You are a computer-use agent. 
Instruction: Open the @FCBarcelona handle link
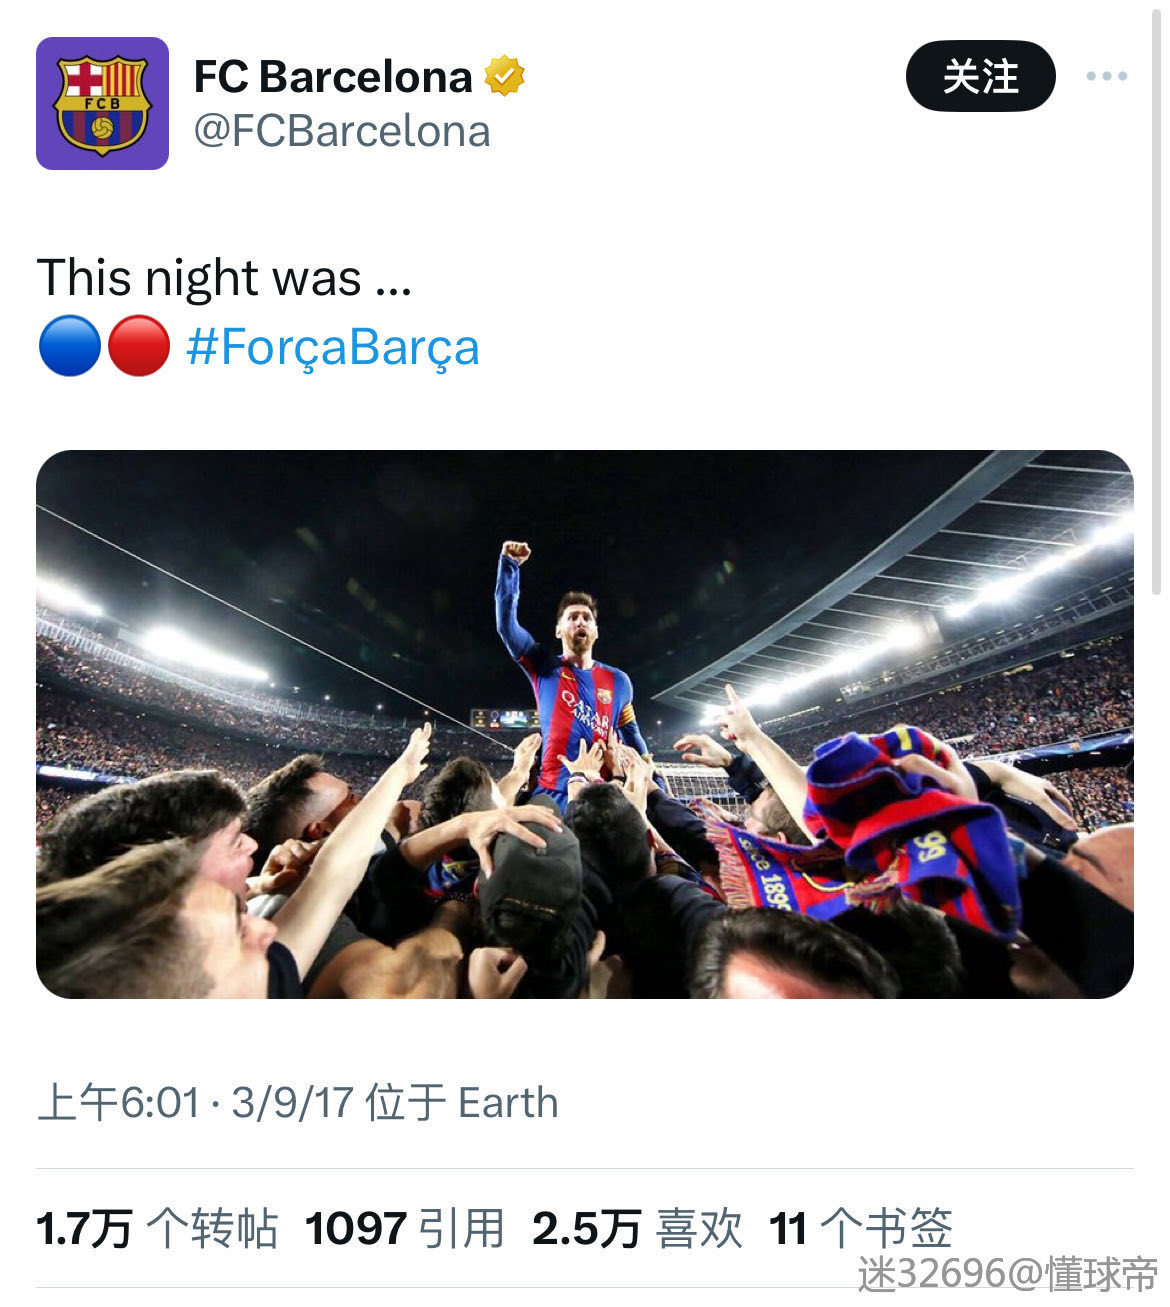(342, 132)
